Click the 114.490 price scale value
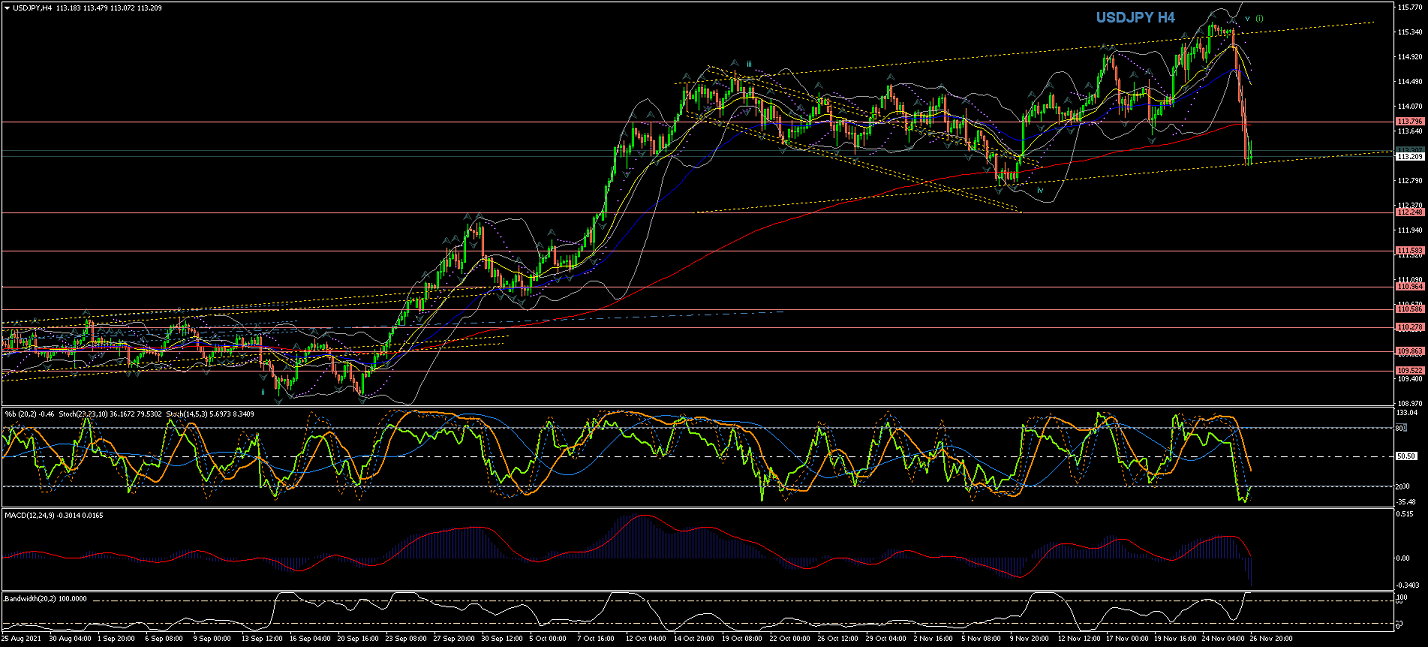Image resolution: width=1428 pixels, height=647 pixels. 1411,82
